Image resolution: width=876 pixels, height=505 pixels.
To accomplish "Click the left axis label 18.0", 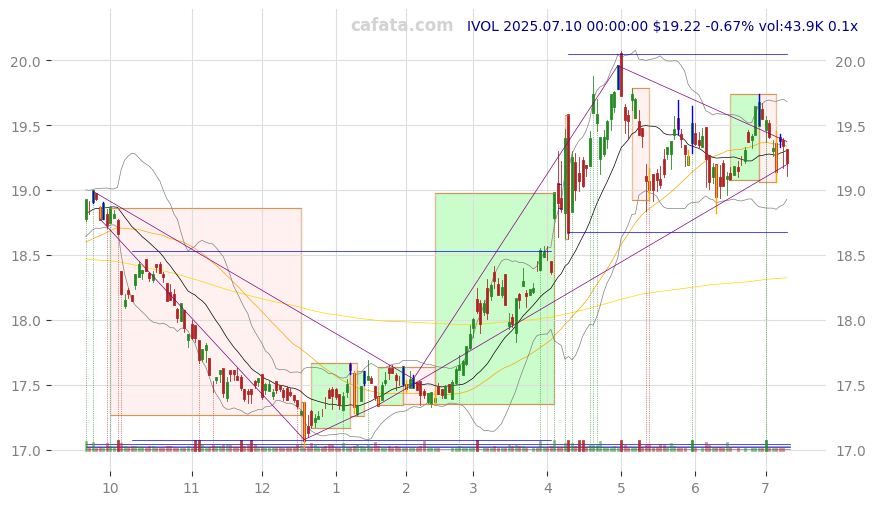I will pos(25,322).
